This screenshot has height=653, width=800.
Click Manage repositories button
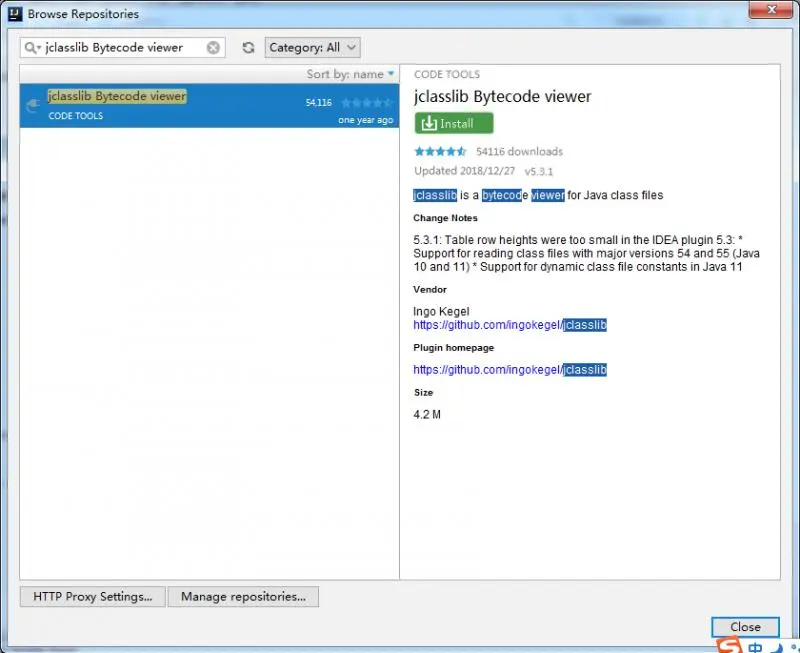243,596
